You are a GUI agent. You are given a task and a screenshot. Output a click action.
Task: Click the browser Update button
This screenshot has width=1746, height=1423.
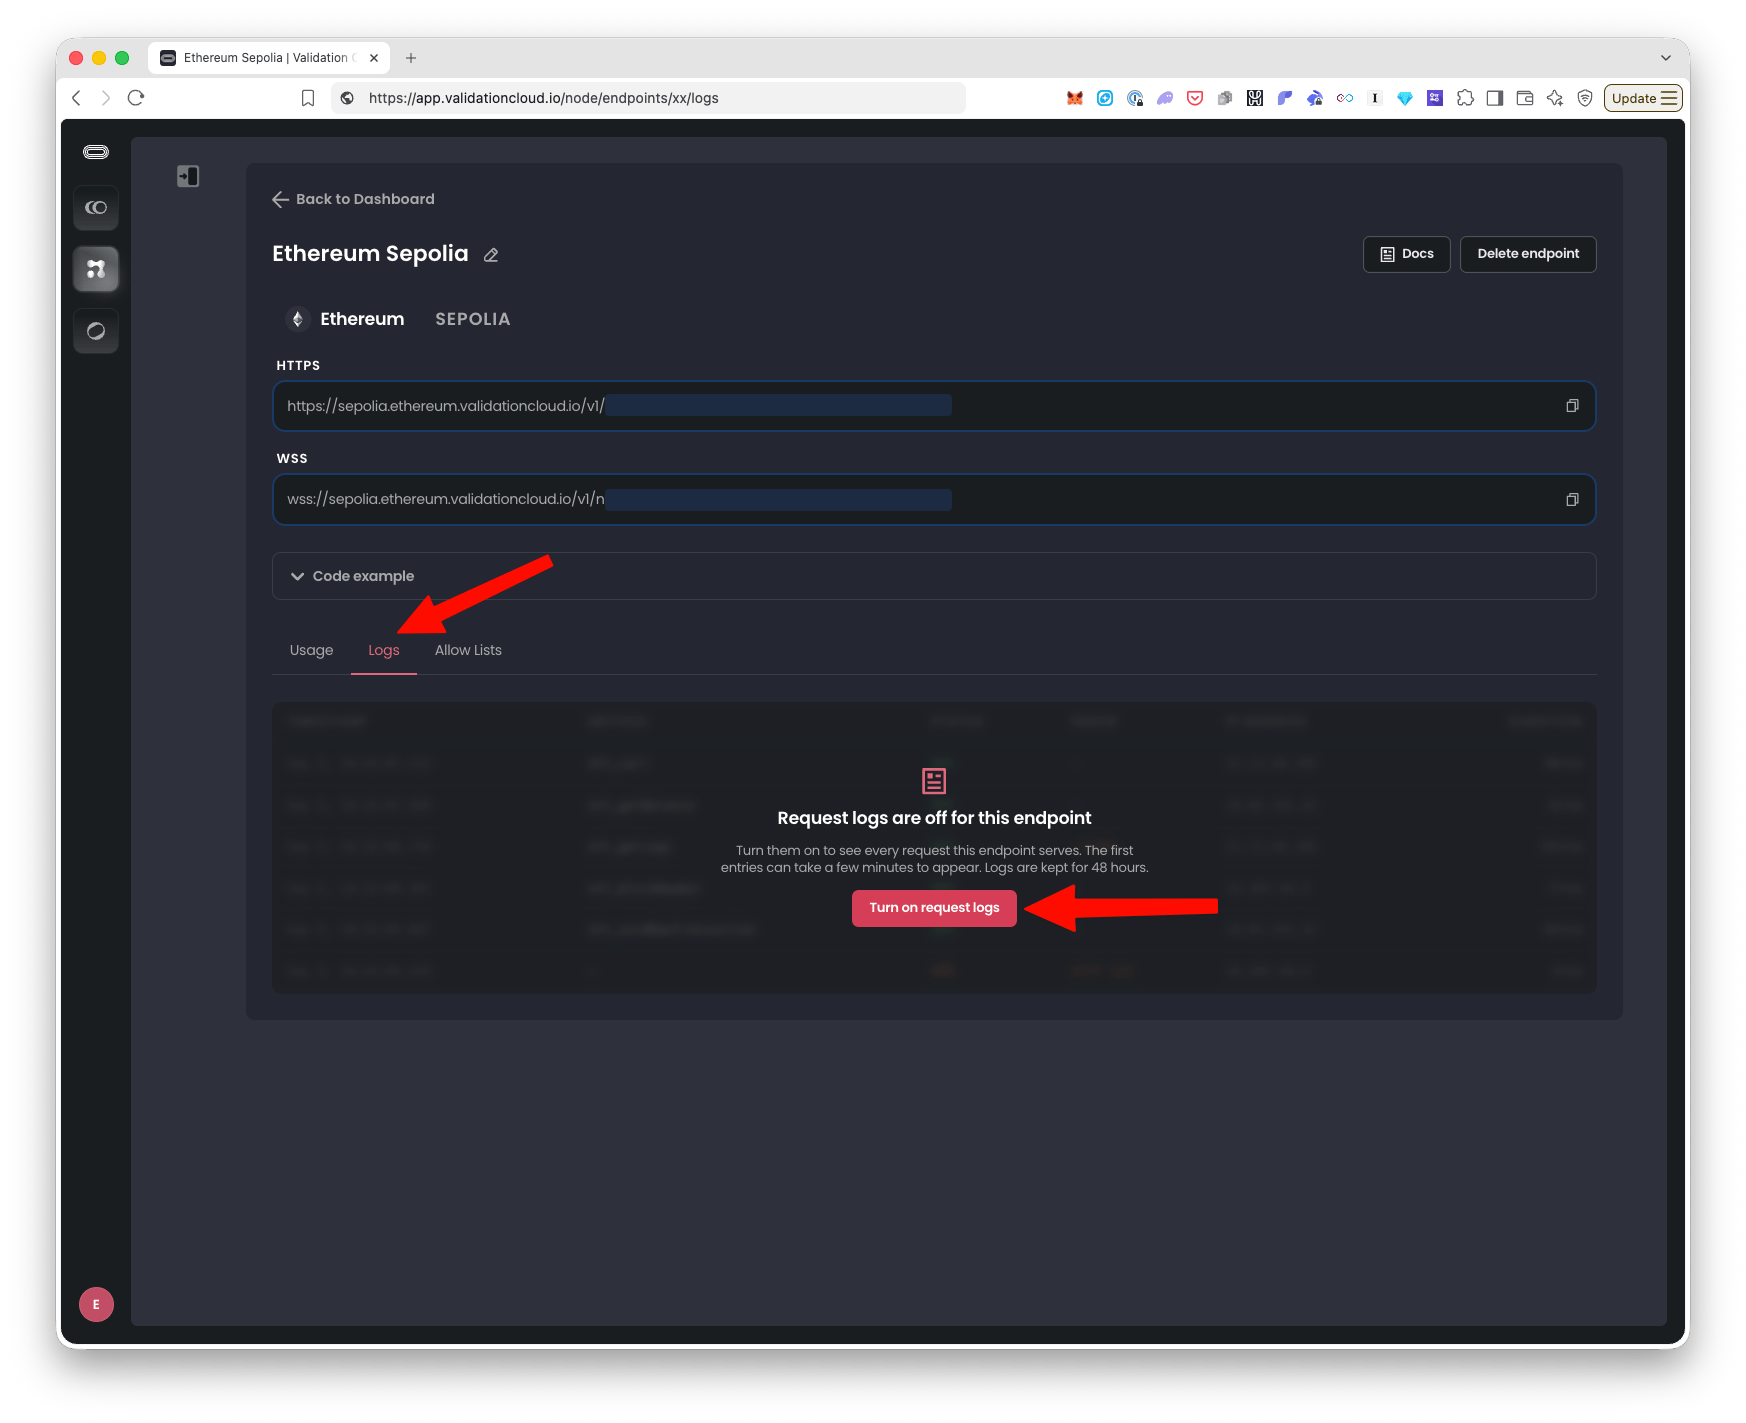1643,98
